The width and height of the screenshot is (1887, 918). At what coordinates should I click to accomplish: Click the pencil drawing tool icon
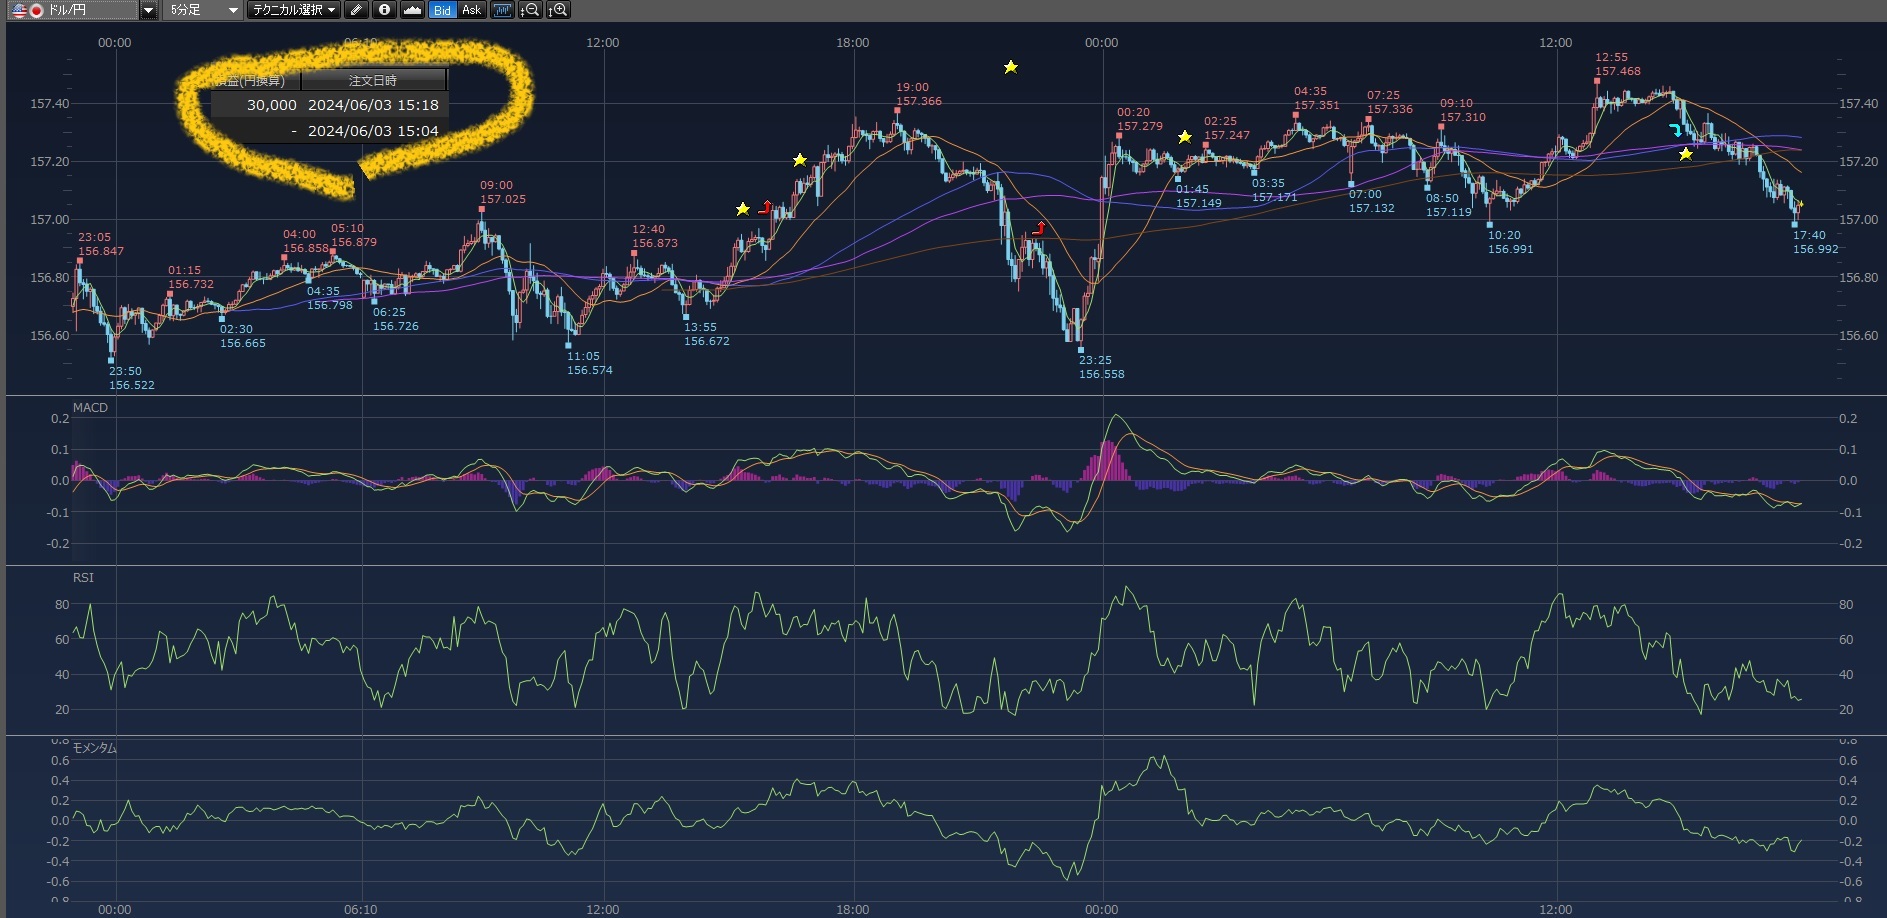(356, 10)
